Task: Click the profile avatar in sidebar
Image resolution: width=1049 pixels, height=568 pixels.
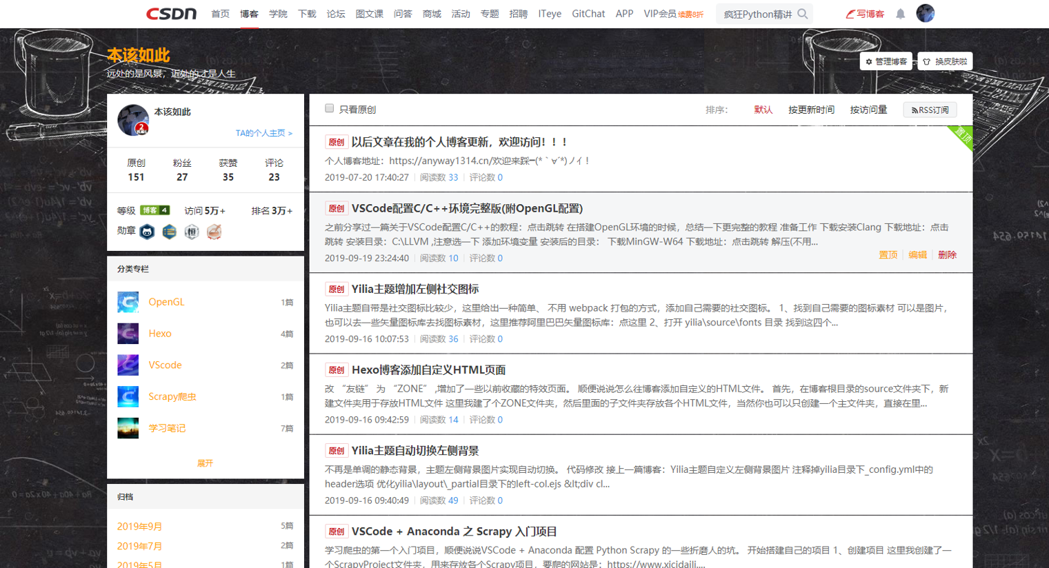Action: pos(133,120)
